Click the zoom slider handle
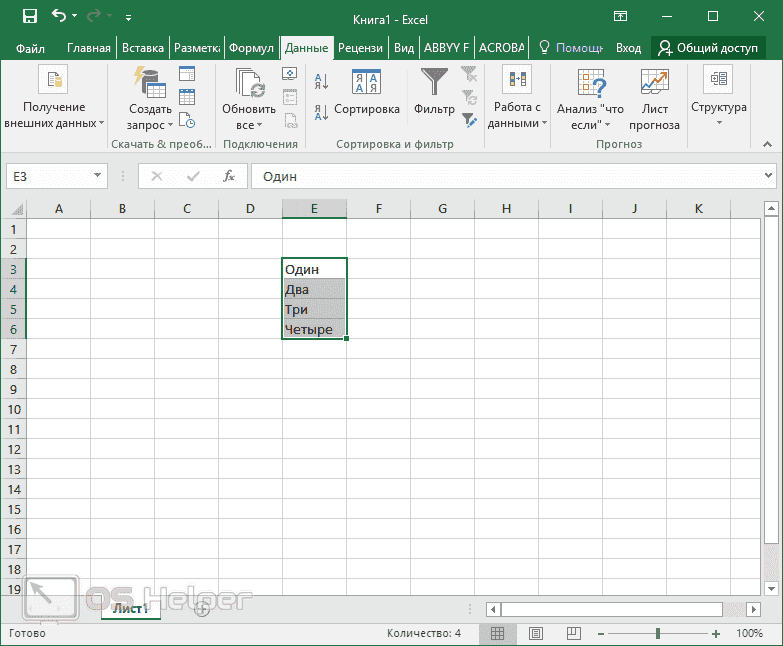This screenshot has width=783, height=646. [657, 633]
